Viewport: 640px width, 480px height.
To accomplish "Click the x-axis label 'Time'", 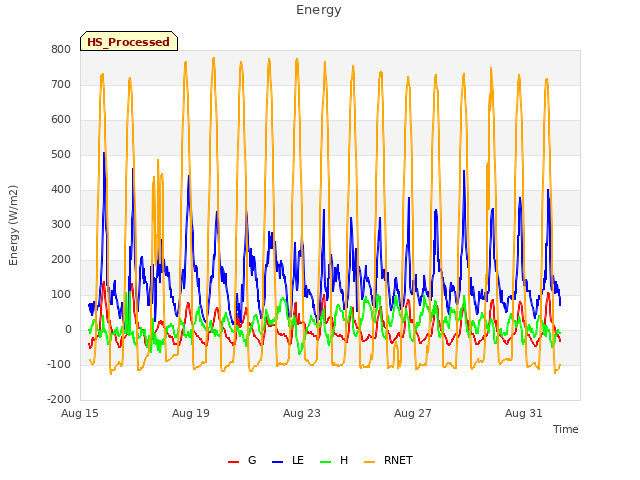I will 566,429.
